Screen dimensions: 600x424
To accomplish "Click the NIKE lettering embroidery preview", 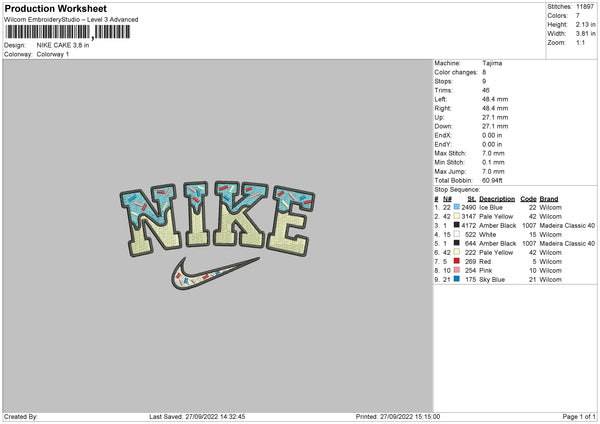I will [x=217, y=218].
